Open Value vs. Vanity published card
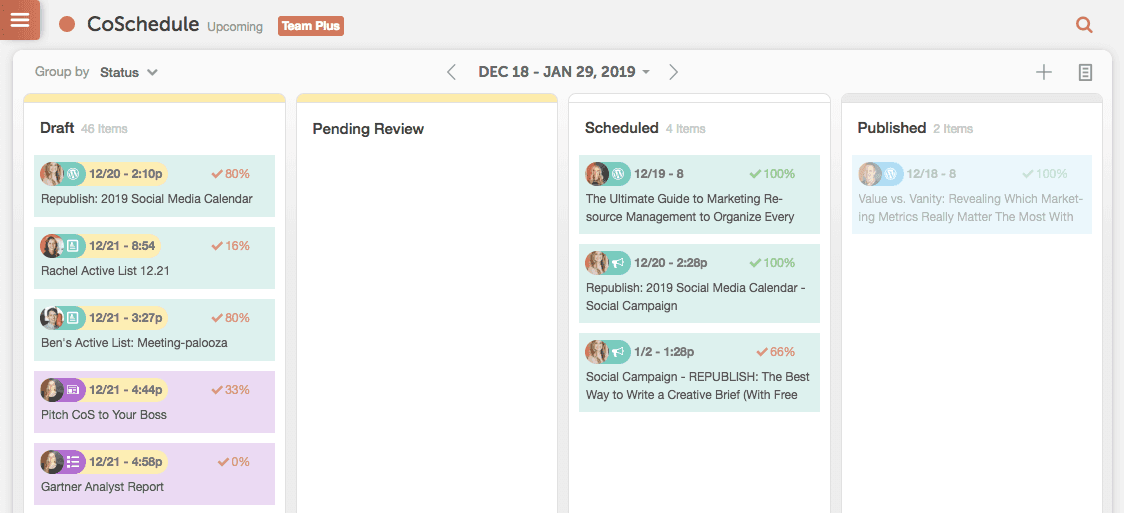1124x513 pixels. click(972, 194)
